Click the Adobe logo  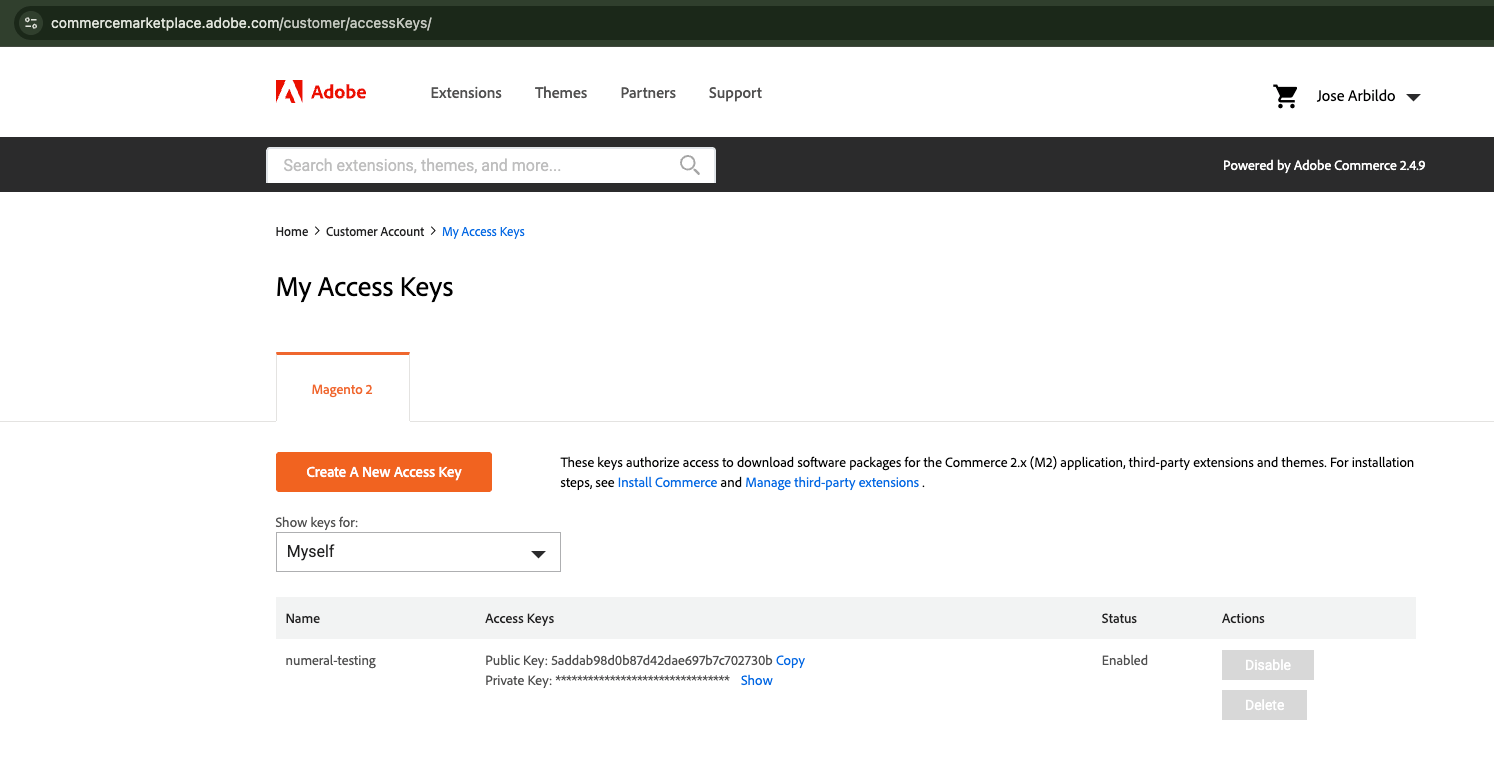[321, 92]
